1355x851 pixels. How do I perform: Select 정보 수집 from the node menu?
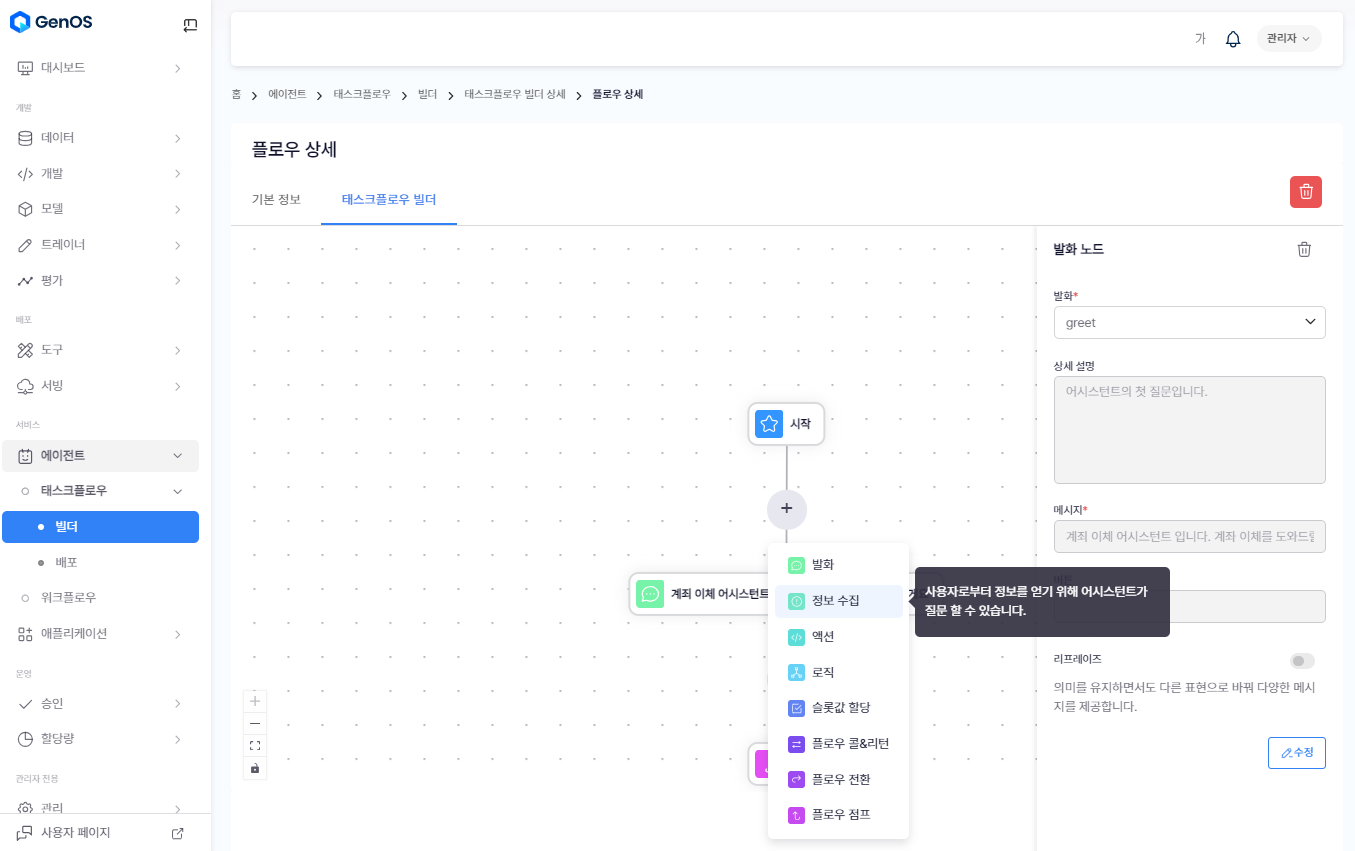click(x=838, y=601)
